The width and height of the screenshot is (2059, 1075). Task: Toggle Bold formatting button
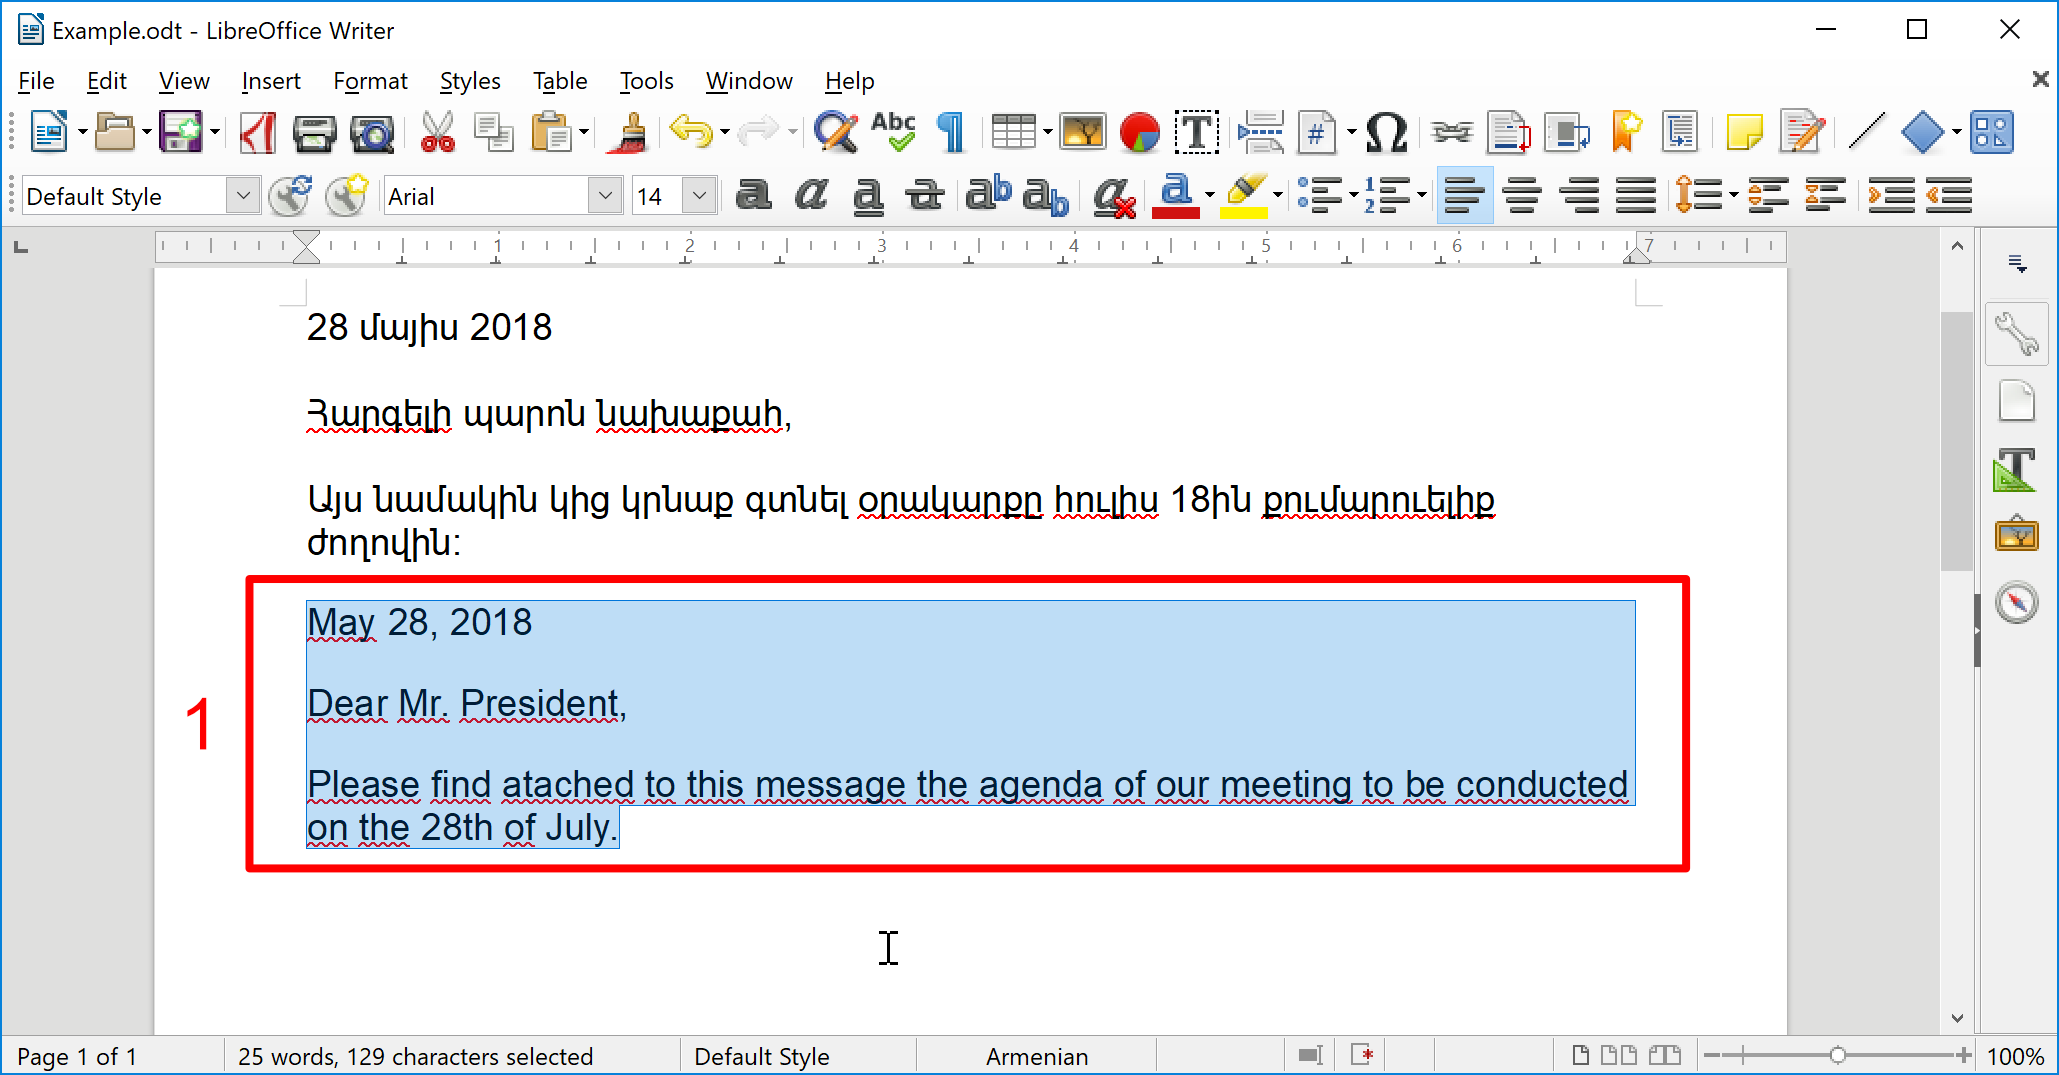pos(753,196)
